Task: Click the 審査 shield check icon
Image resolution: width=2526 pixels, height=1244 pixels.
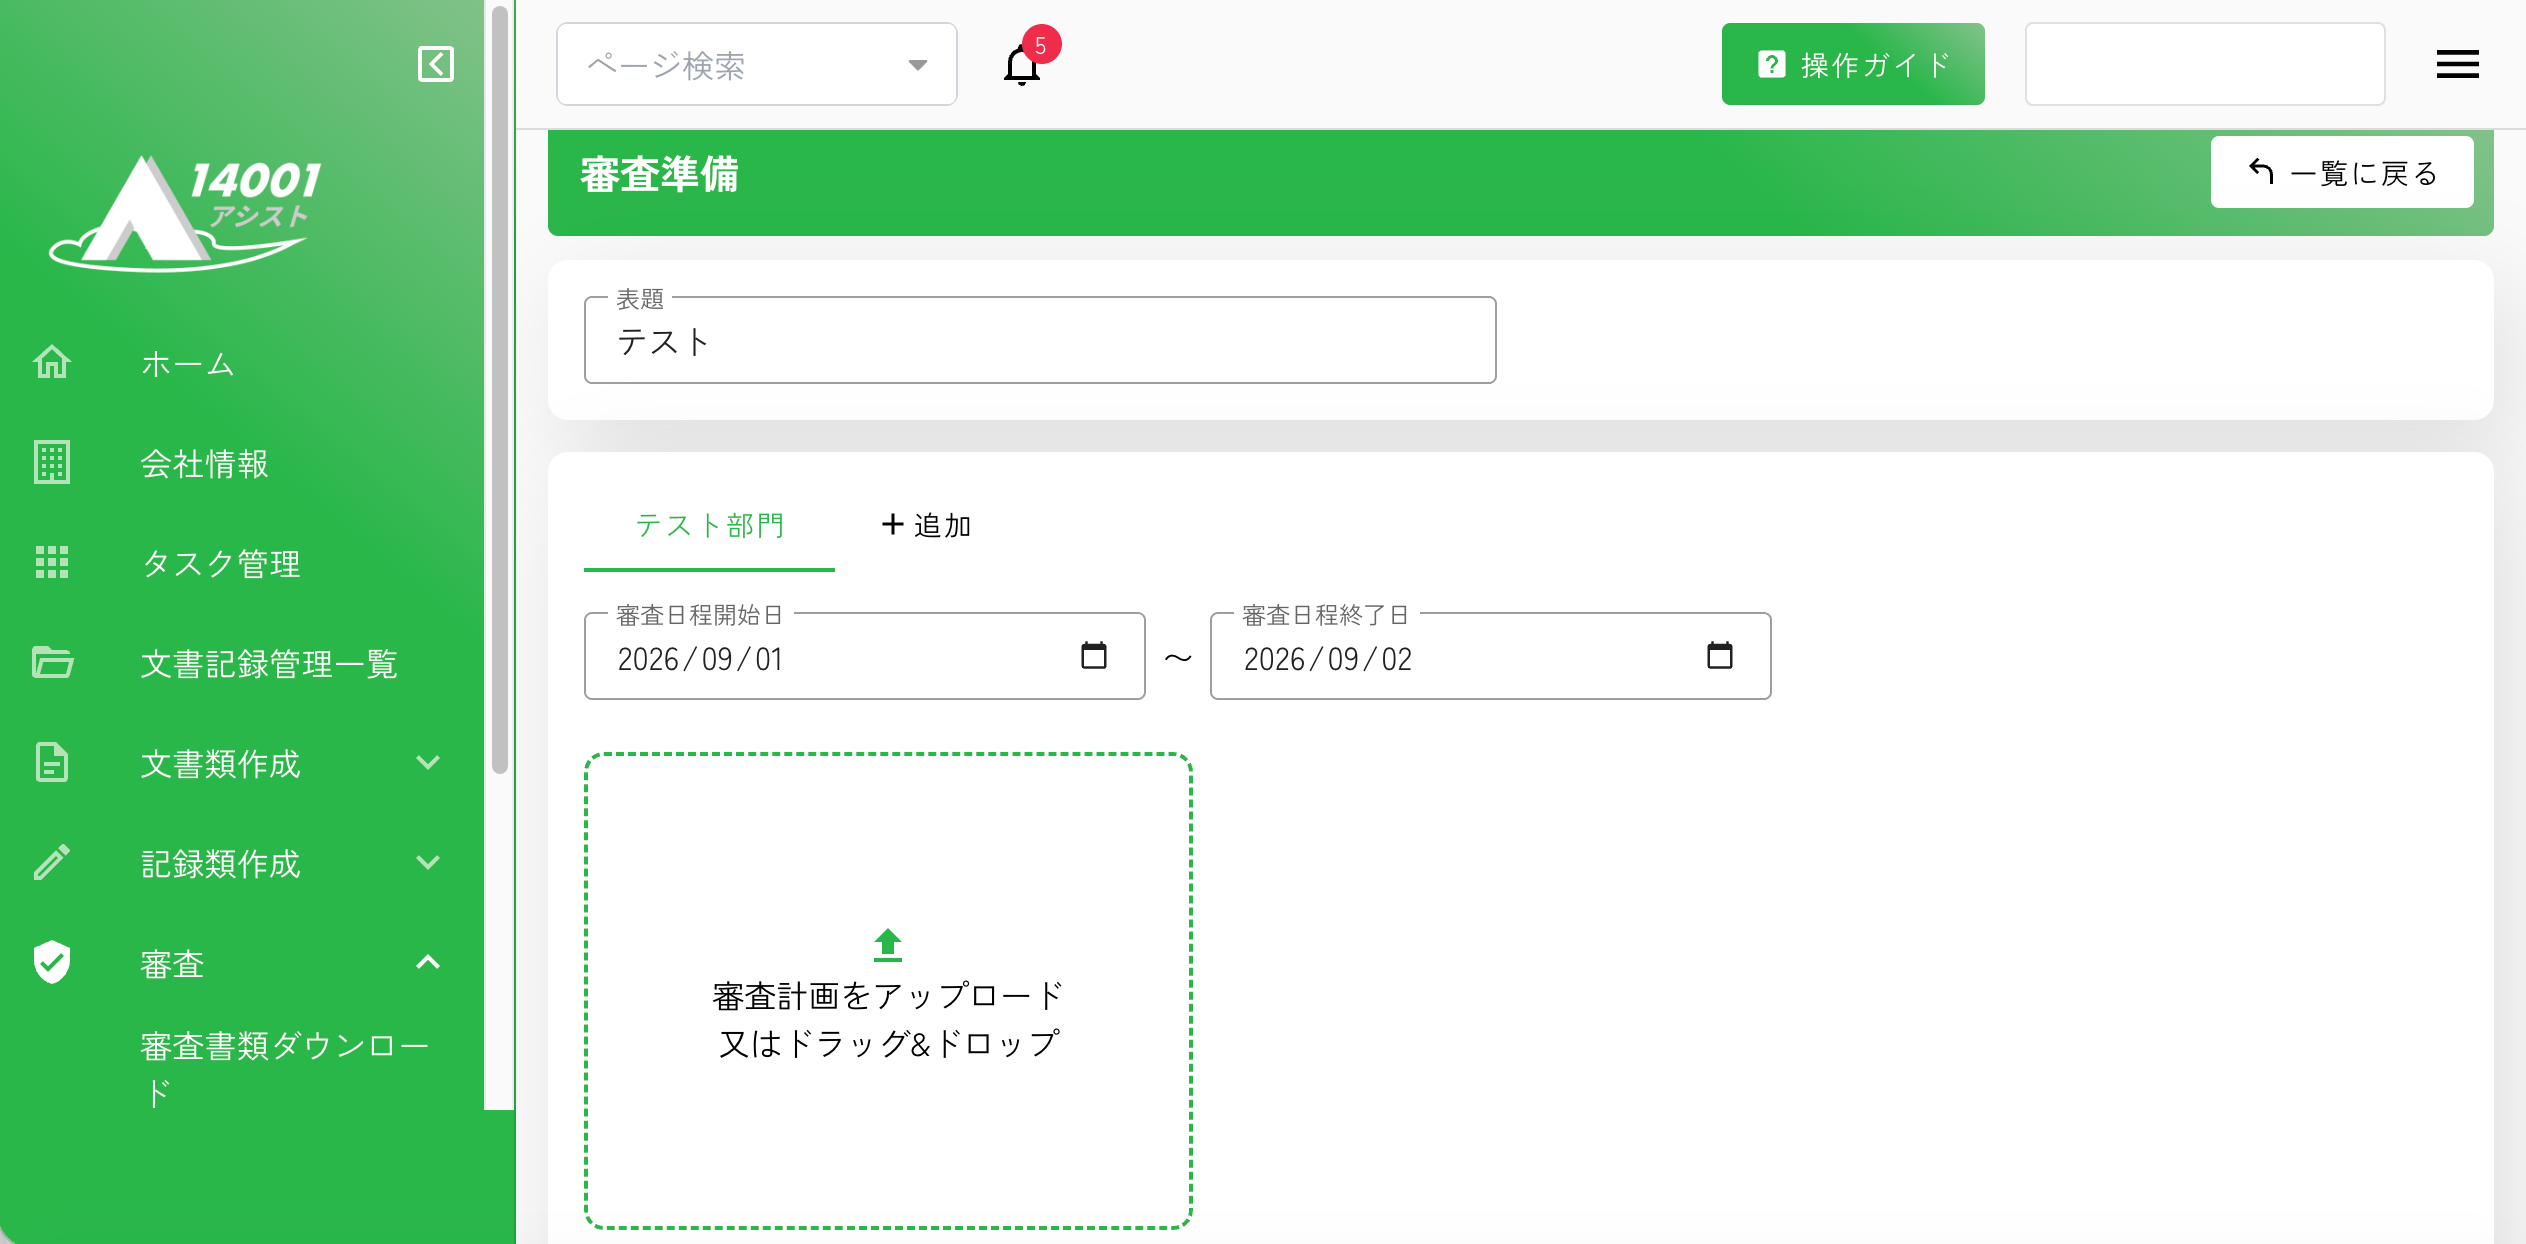Action: (52, 962)
